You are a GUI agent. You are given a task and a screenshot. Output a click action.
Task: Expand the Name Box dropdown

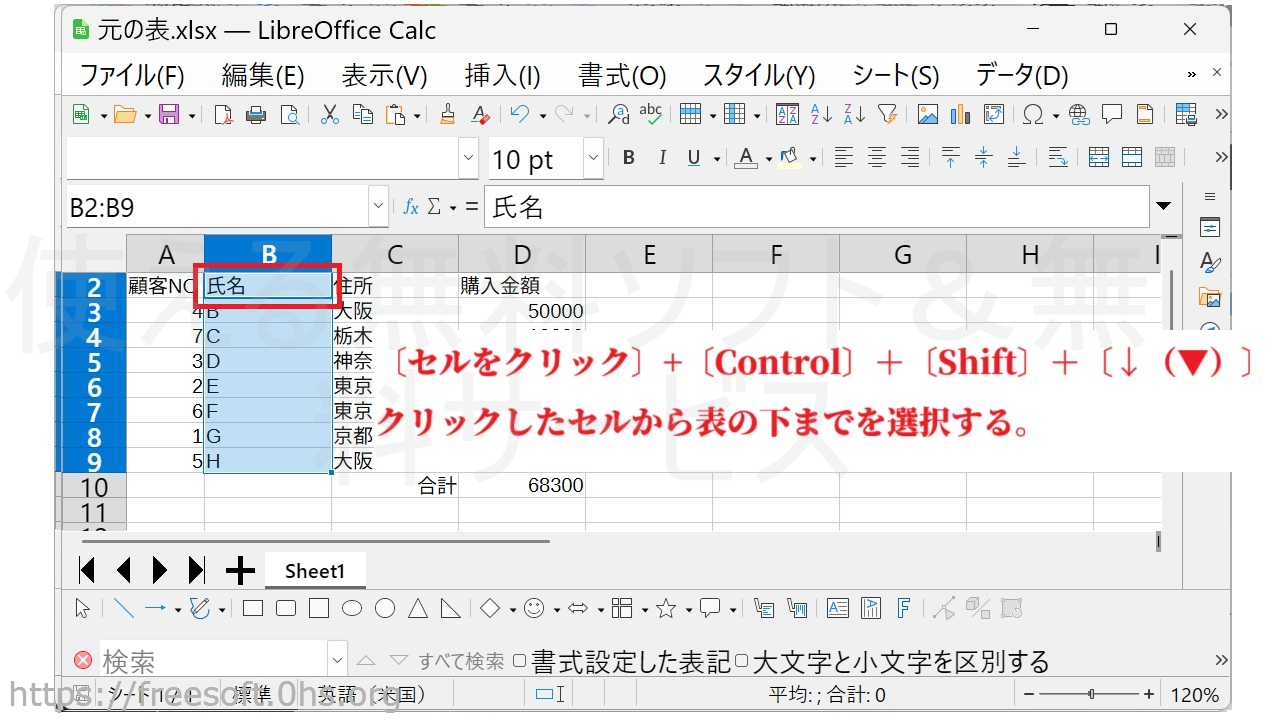pos(378,207)
